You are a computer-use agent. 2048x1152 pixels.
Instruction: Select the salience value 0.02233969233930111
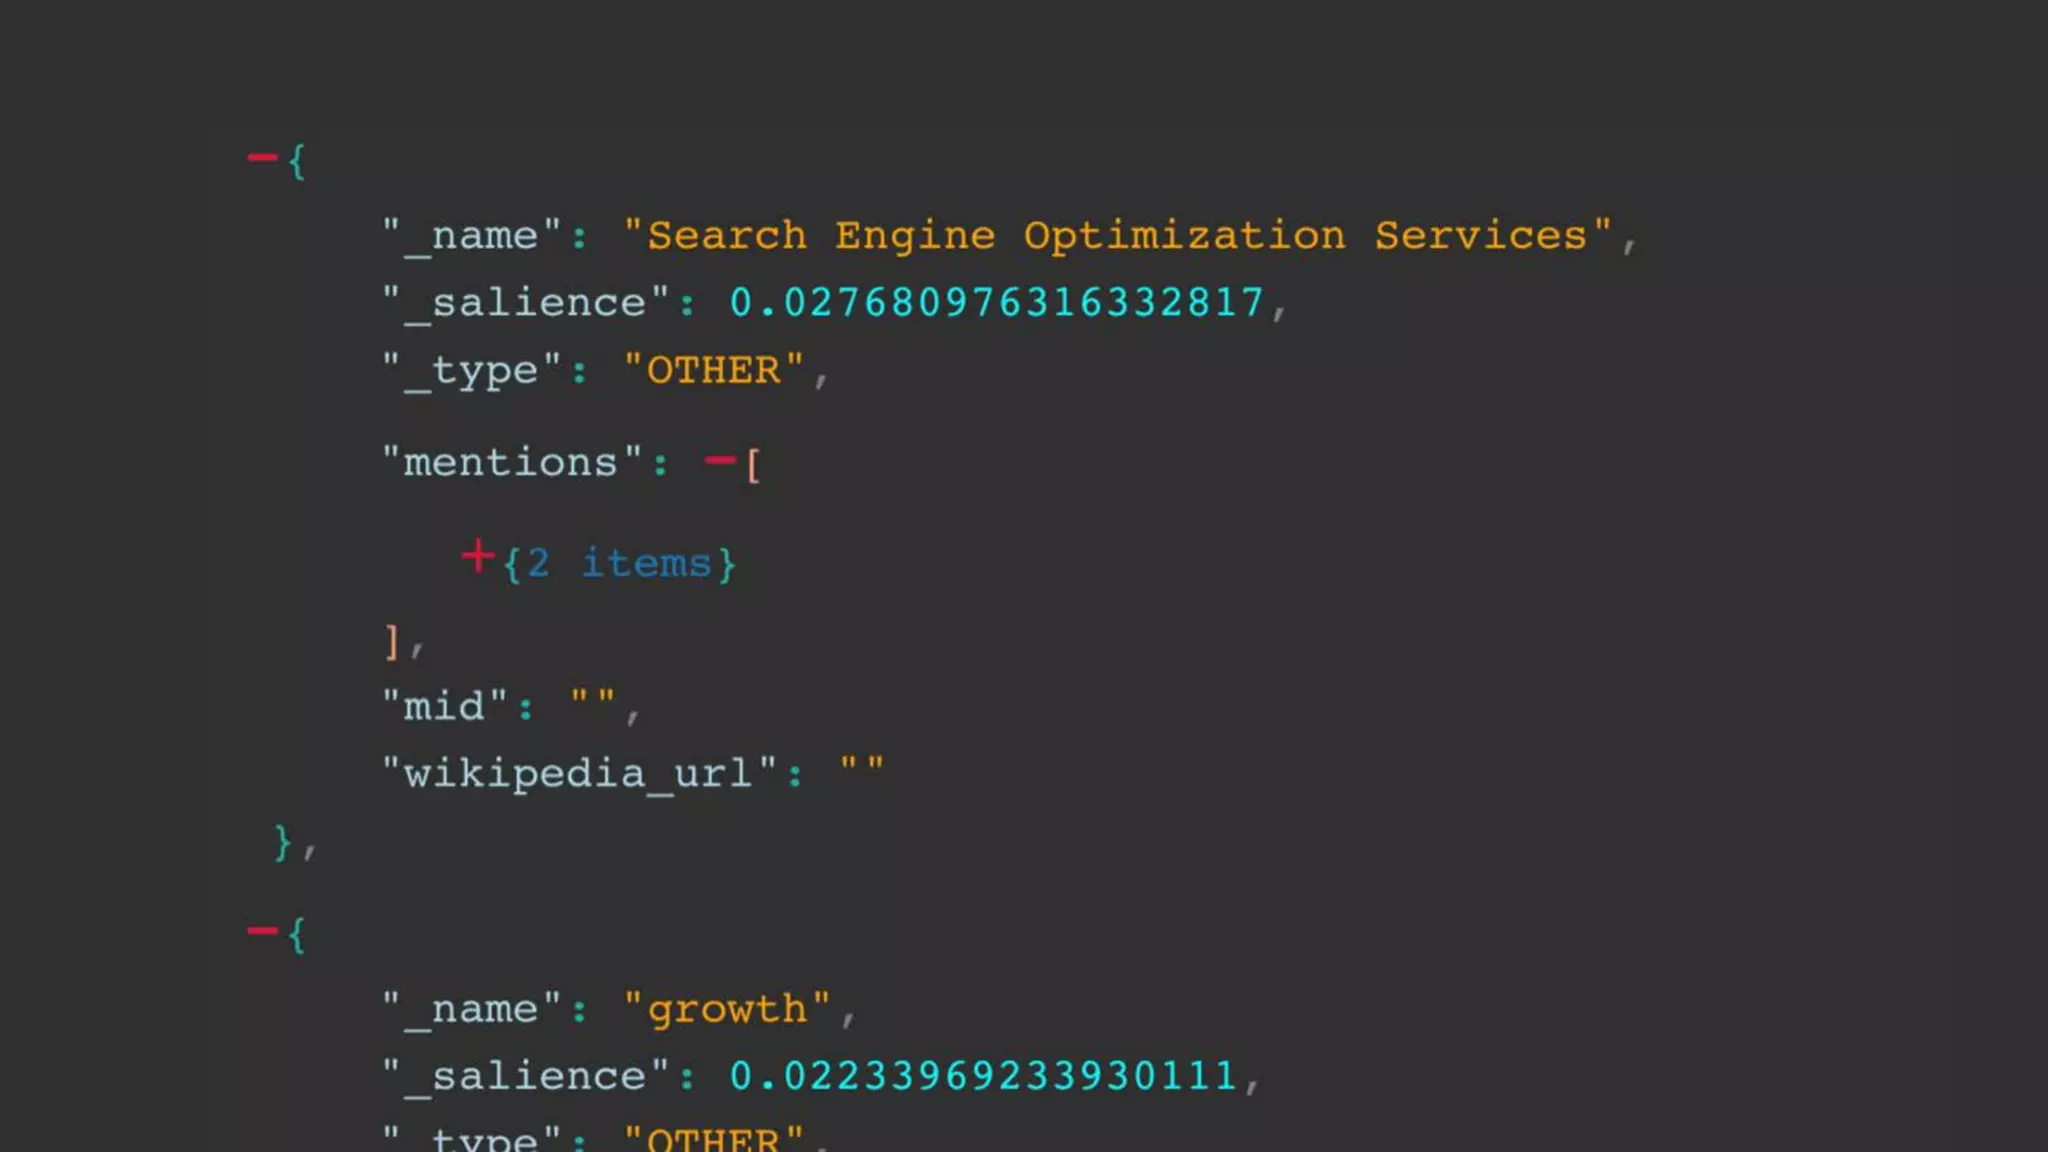click(x=984, y=1077)
